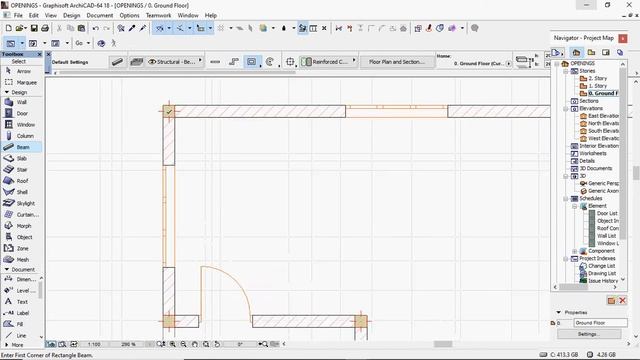
Task: Collapse the Properties section in Navigator
Action: [558, 312]
